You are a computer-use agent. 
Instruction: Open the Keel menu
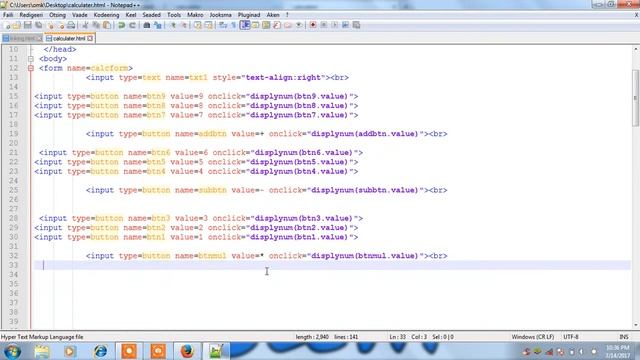(131, 15)
